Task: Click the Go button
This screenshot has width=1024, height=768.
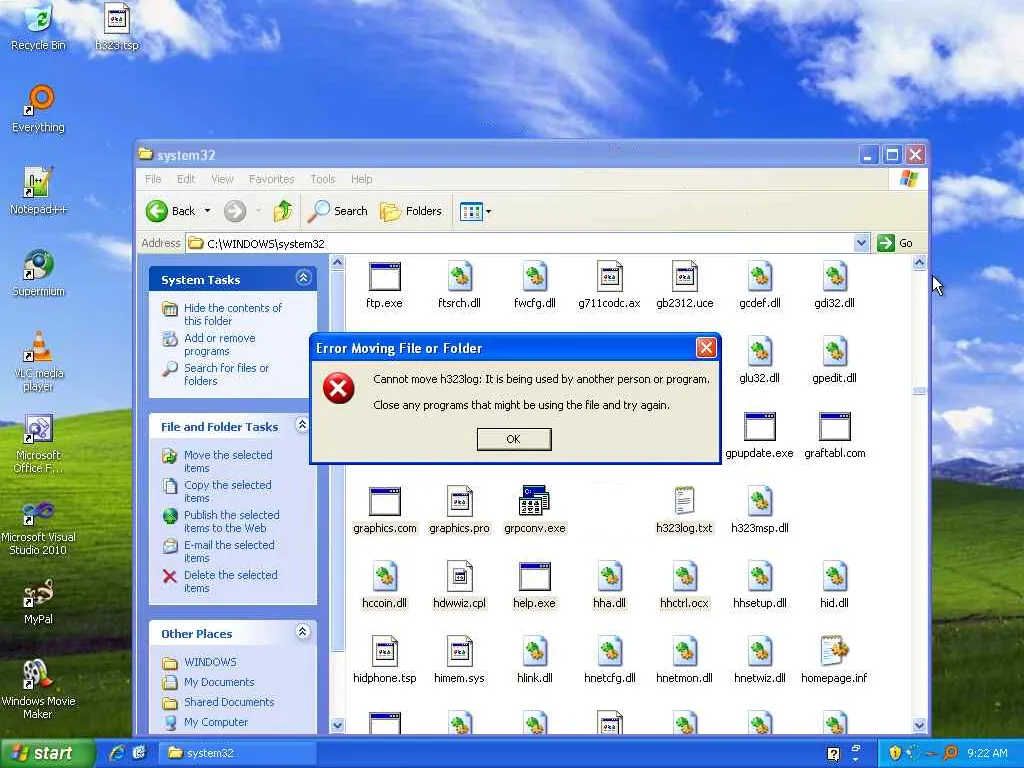Action: click(x=895, y=243)
